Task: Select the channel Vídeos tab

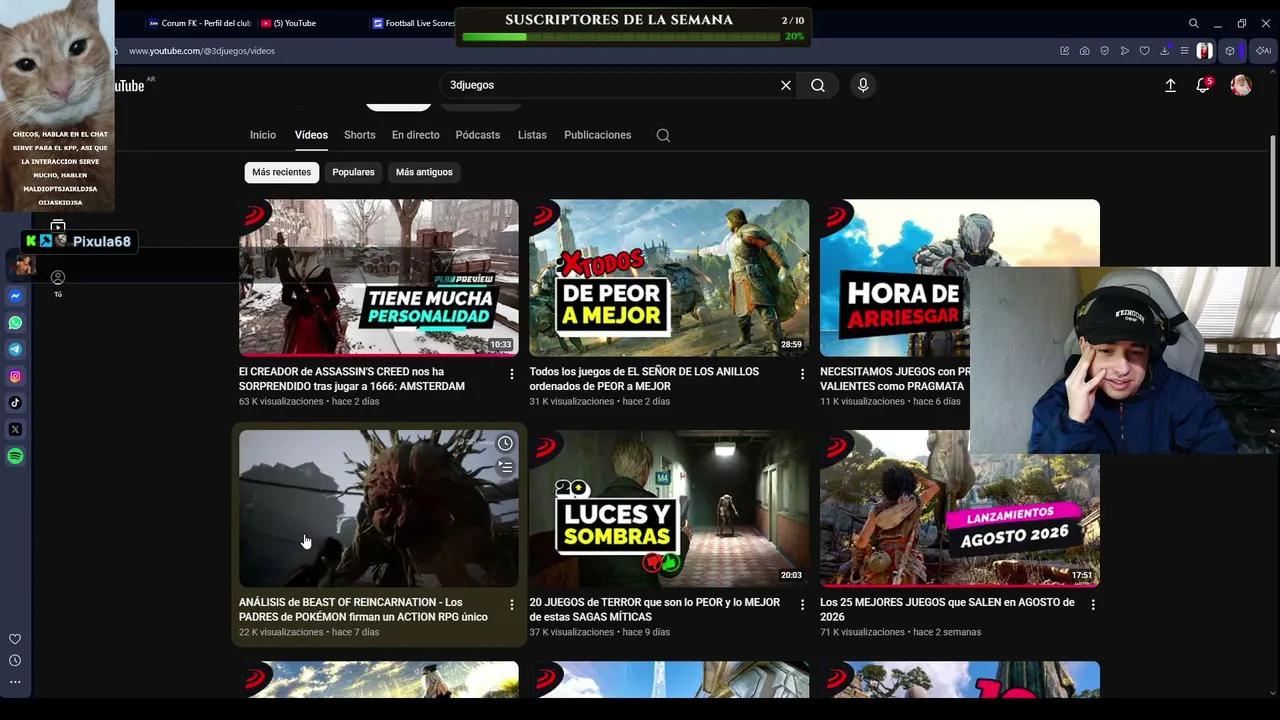Action: (311, 135)
